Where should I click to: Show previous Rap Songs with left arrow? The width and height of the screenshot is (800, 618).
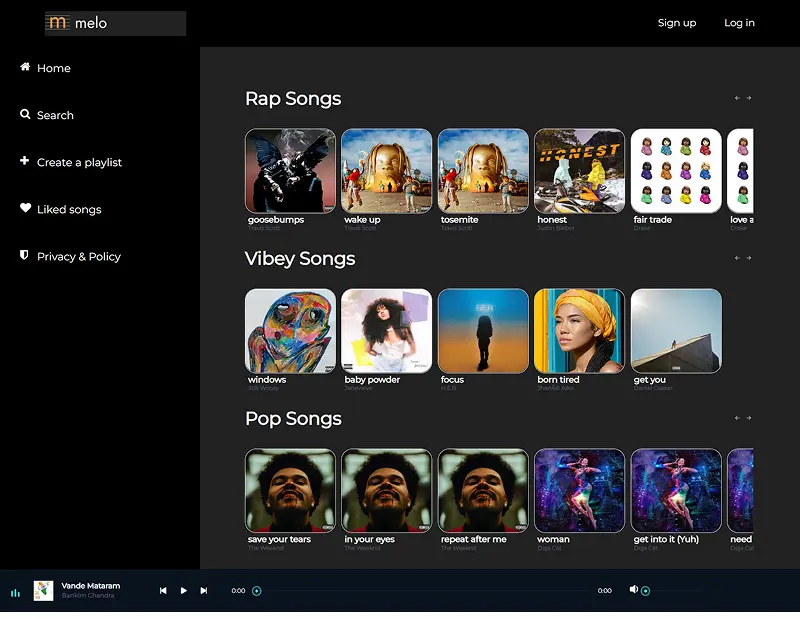click(x=737, y=98)
